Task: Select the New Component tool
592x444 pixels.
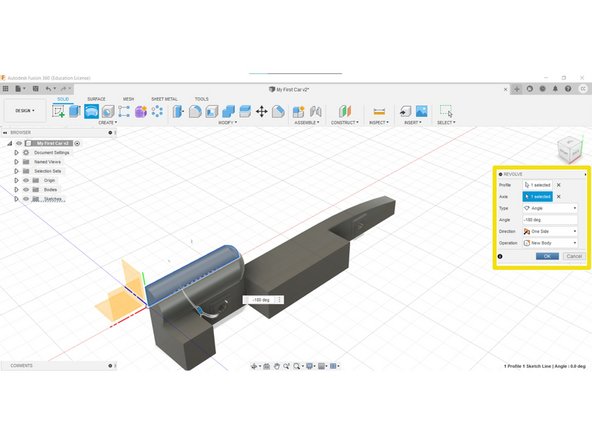Action: pos(298,111)
